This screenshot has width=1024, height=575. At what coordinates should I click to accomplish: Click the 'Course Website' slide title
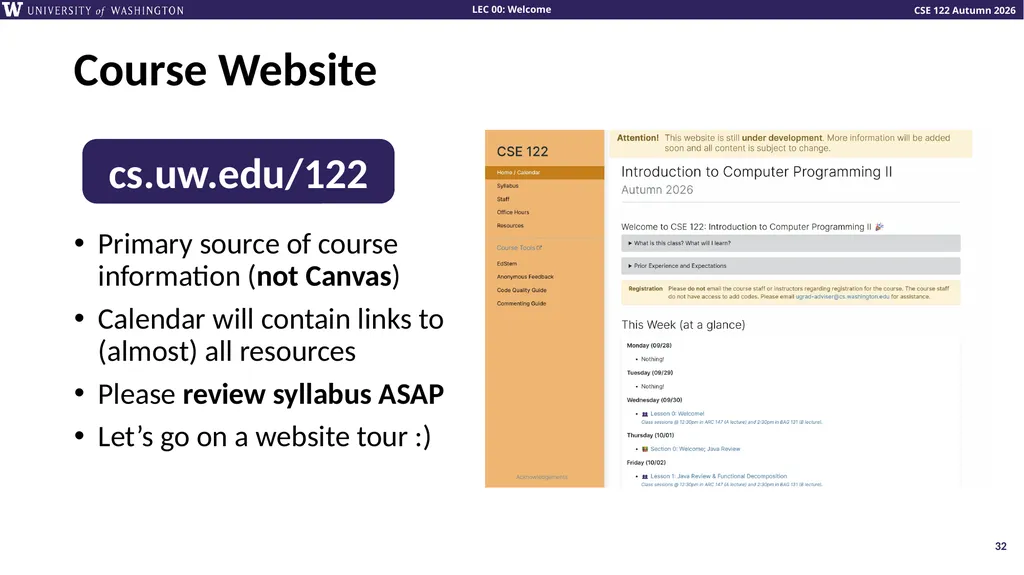(x=225, y=70)
